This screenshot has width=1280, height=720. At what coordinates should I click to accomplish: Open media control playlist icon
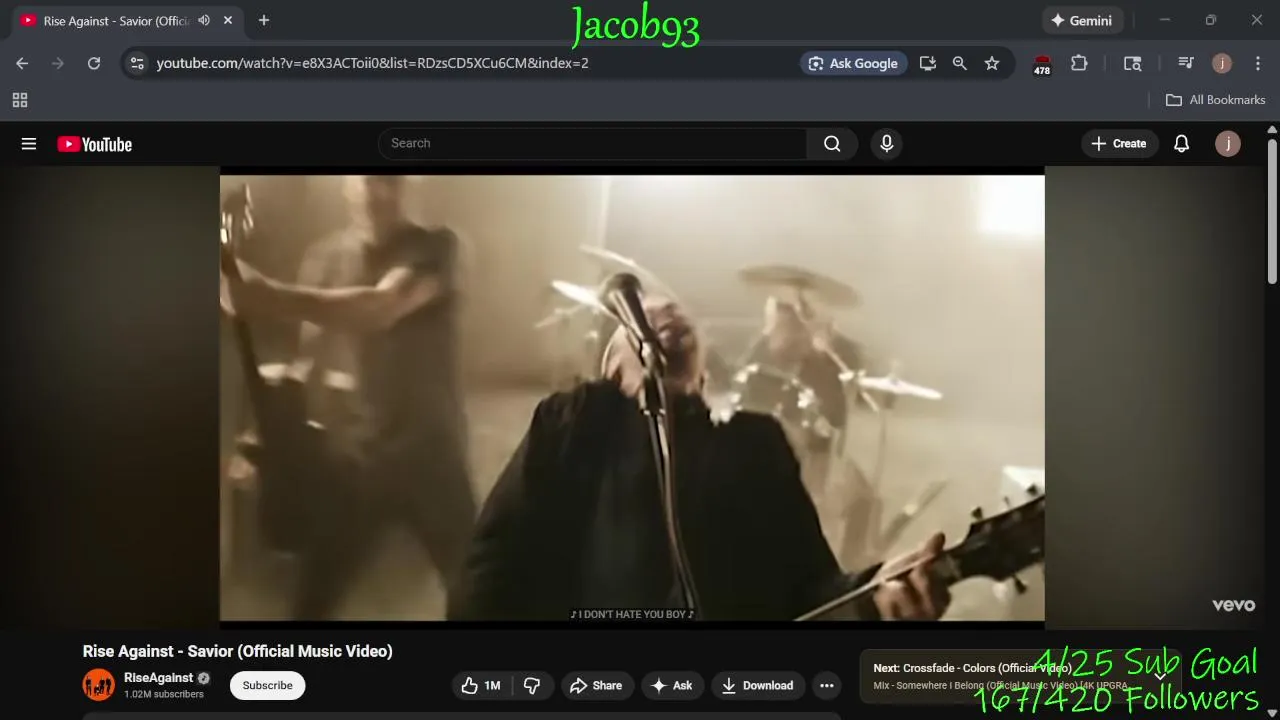click(1186, 63)
